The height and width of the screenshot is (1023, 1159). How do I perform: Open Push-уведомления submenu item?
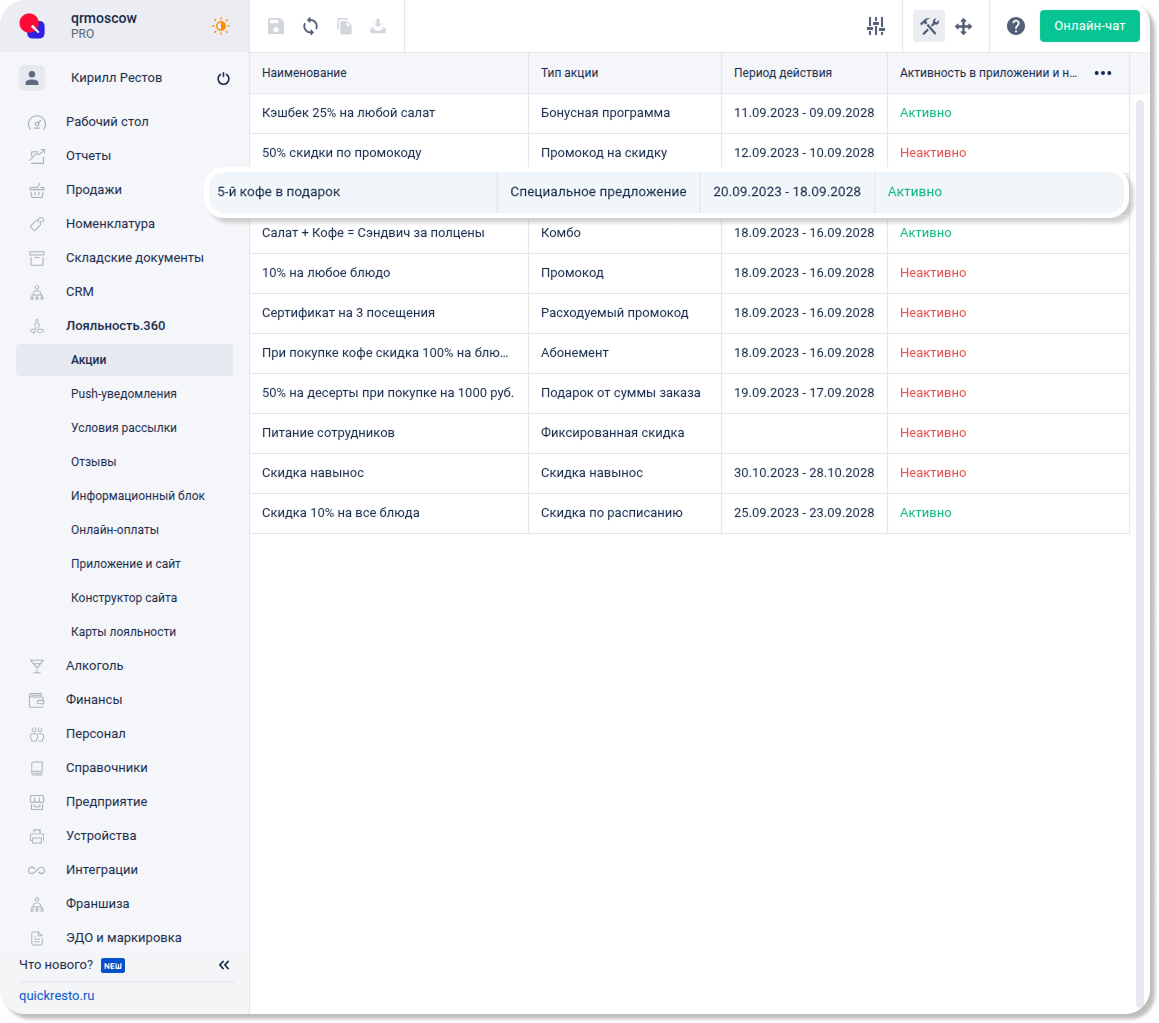(124, 394)
